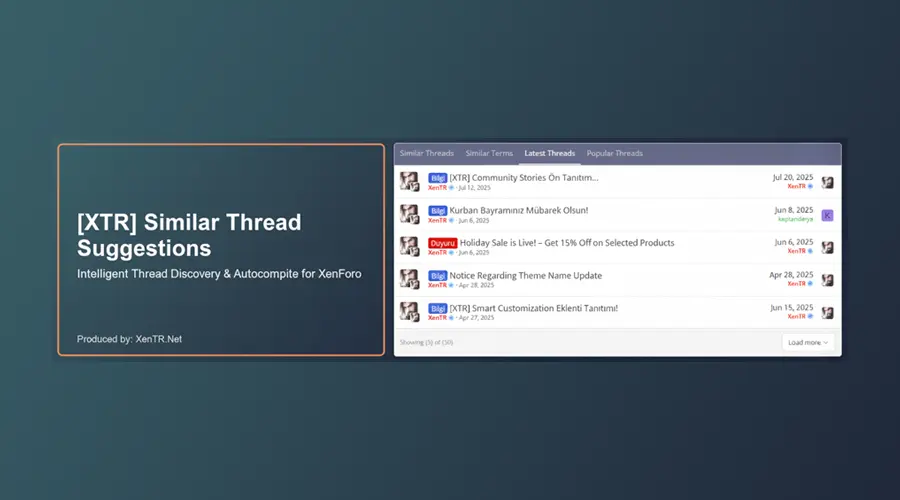Click author avatar beside Theme Name Update thread

409,279
